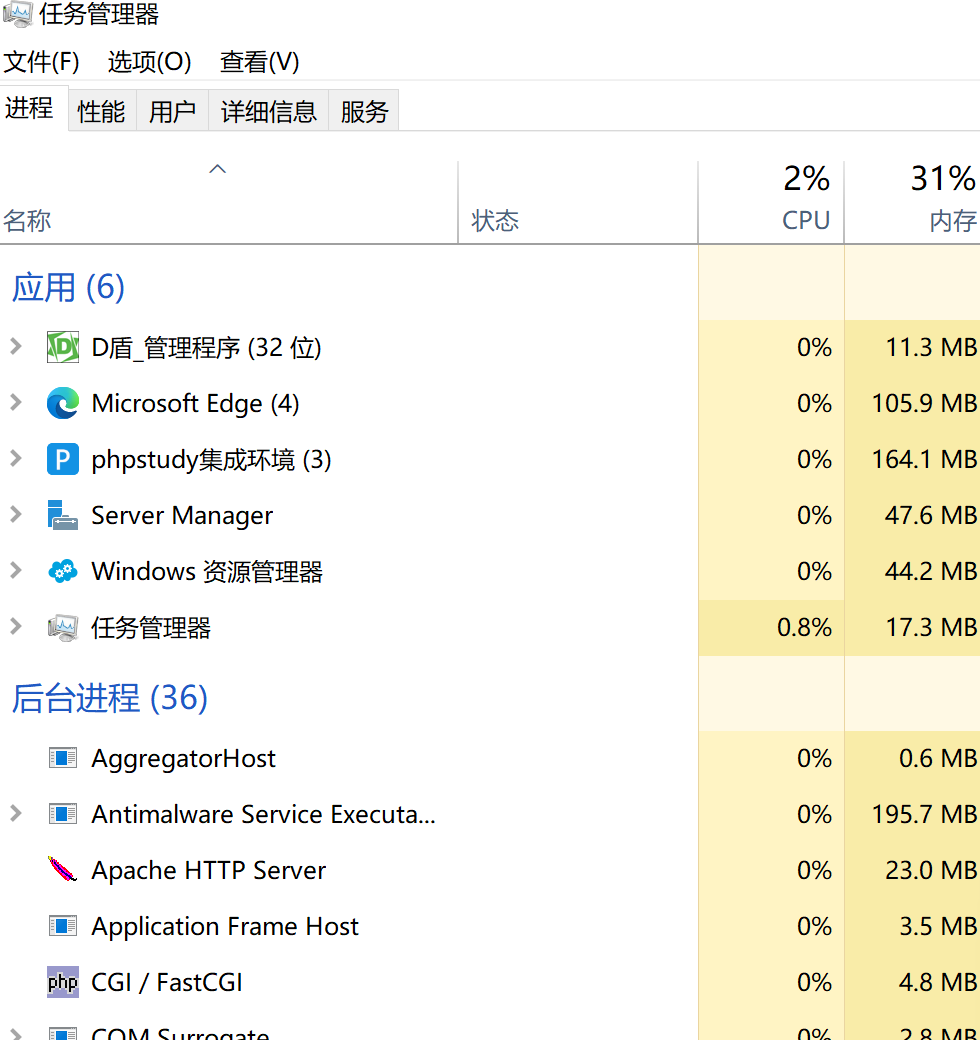The width and height of the screenshot is (980, 1040).
Task: Switch to the 服务 tab
Action: (364, 111)
